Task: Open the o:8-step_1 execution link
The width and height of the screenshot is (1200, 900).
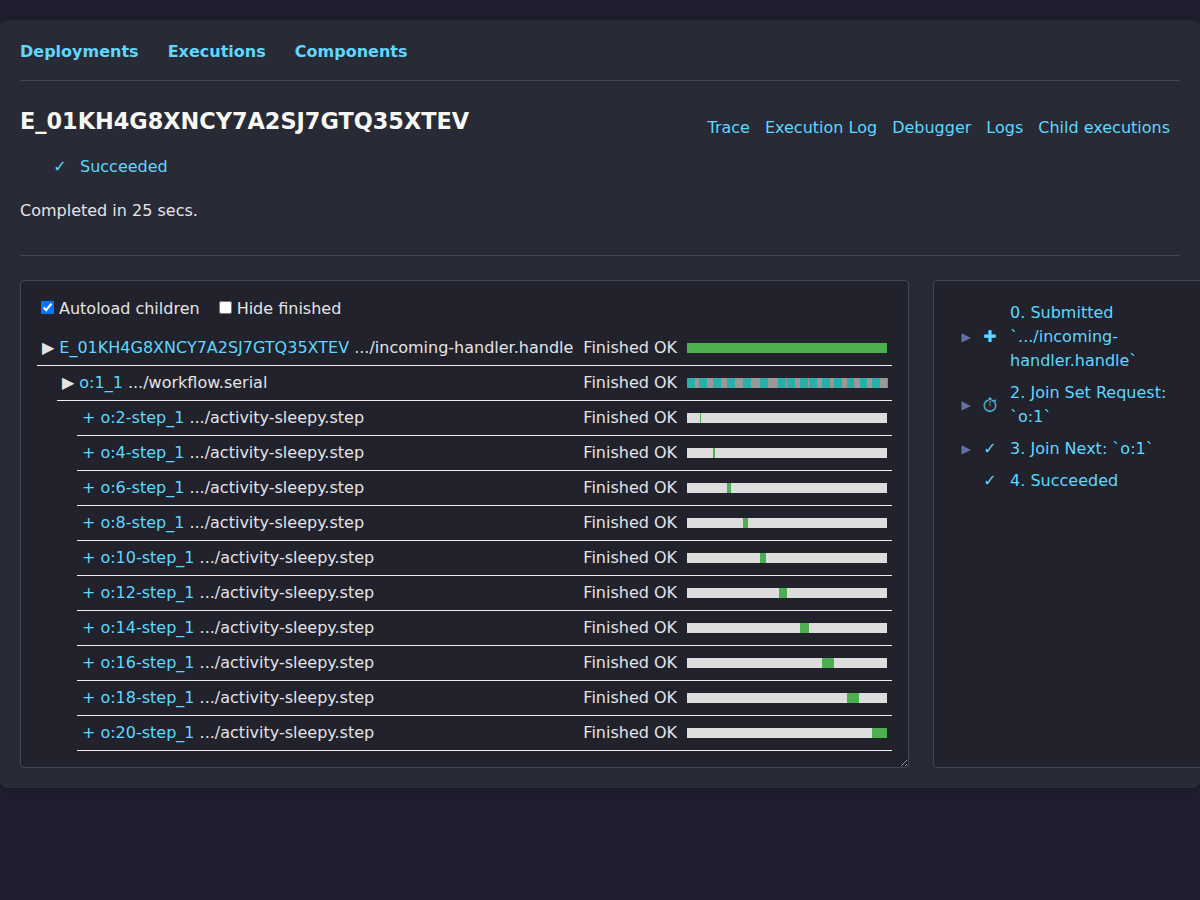Action: pyautogui.click(x=142, y=523)
